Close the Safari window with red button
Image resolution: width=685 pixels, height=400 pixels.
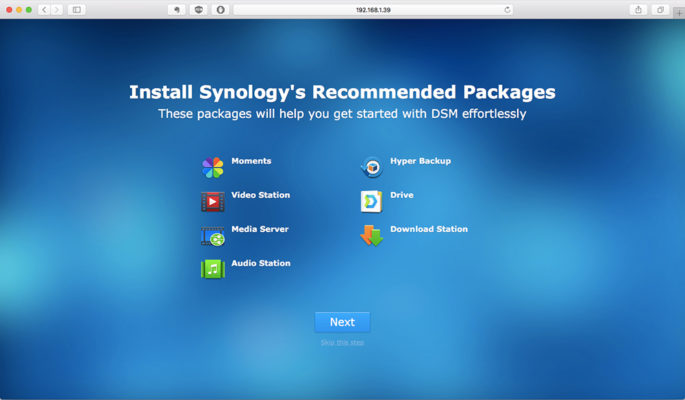point(9,10)
